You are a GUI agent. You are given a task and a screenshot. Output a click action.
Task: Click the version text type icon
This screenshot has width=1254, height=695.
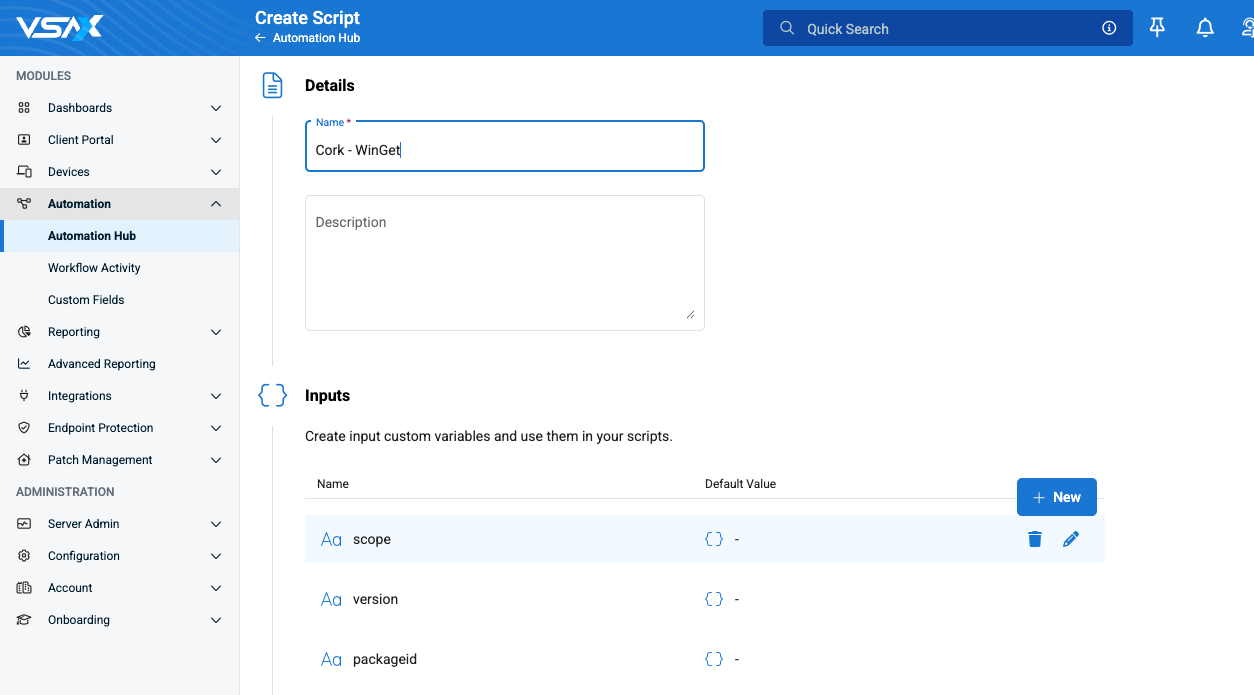click(331, 600)
